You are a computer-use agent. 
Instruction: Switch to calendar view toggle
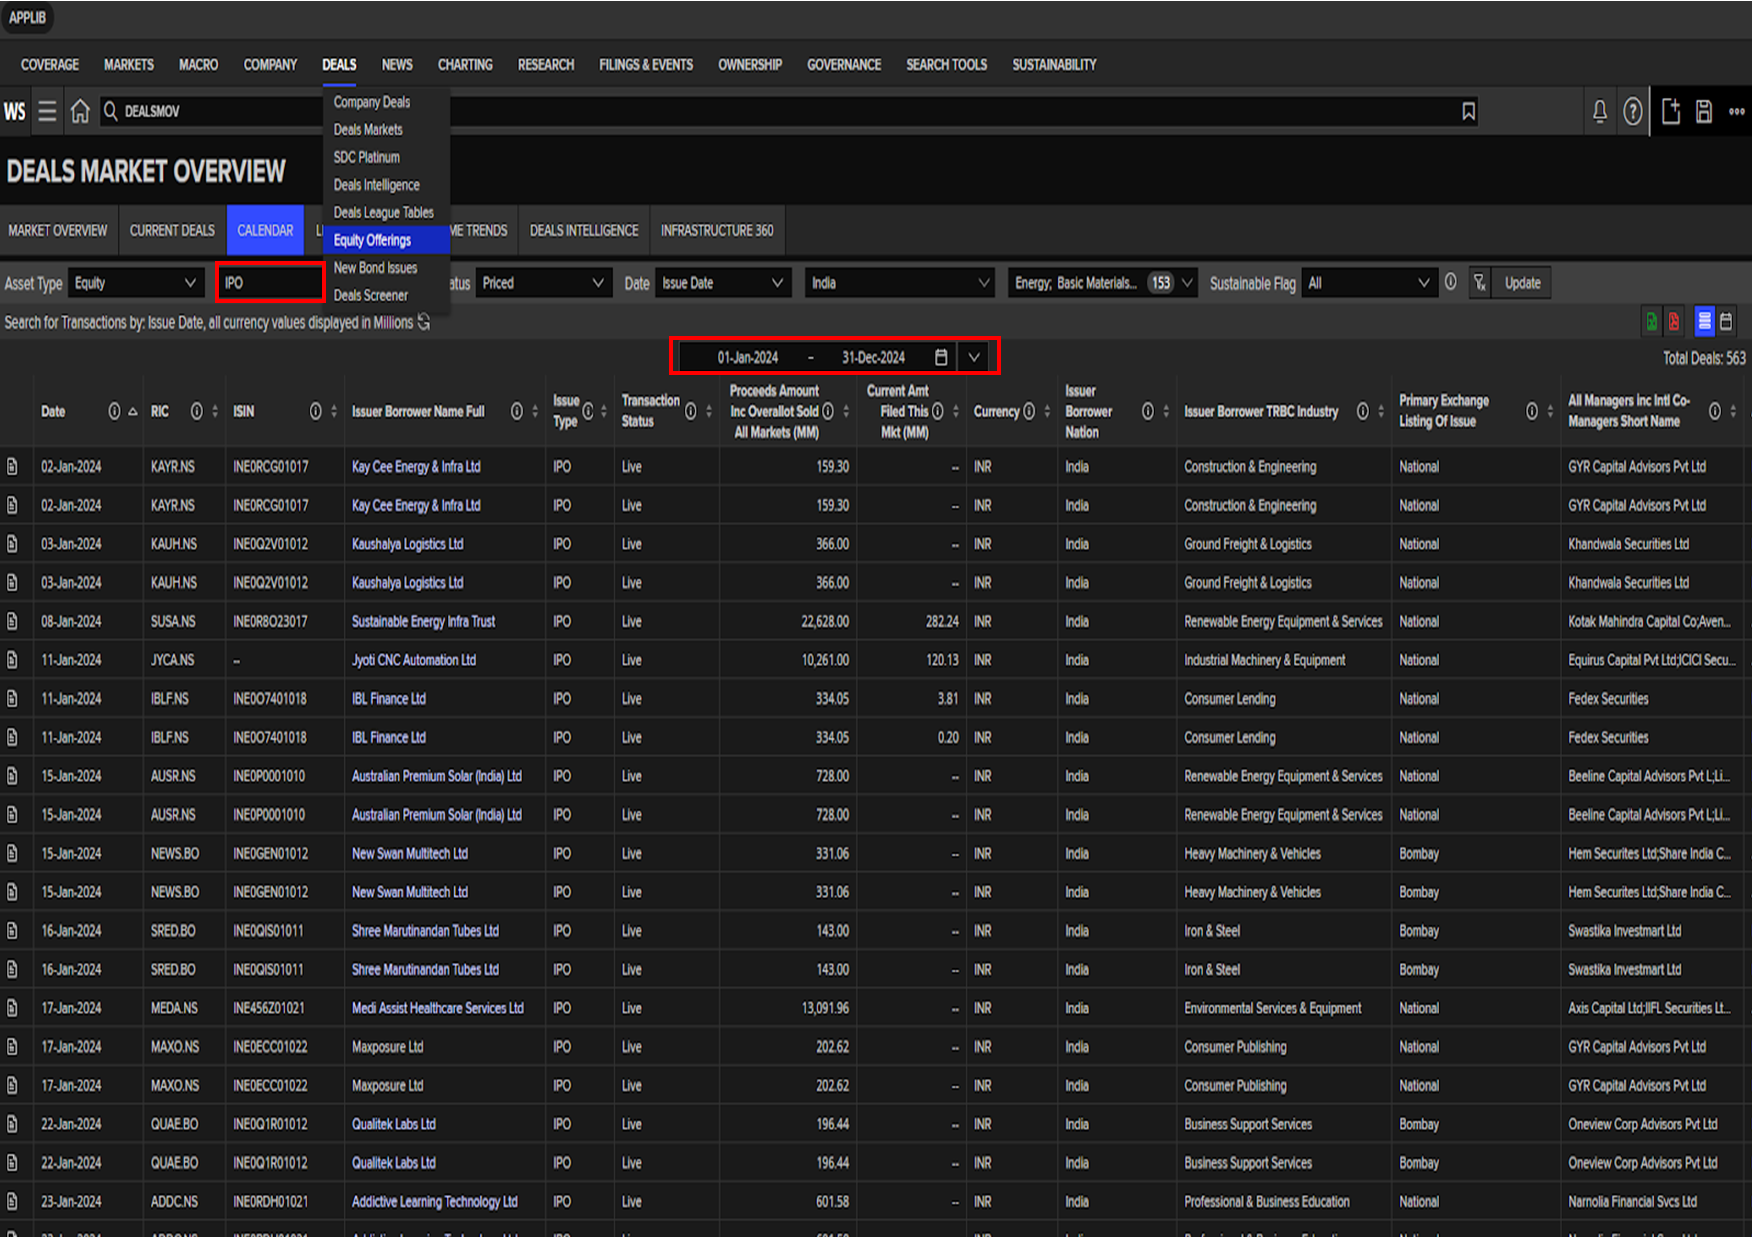[1727, 322]
